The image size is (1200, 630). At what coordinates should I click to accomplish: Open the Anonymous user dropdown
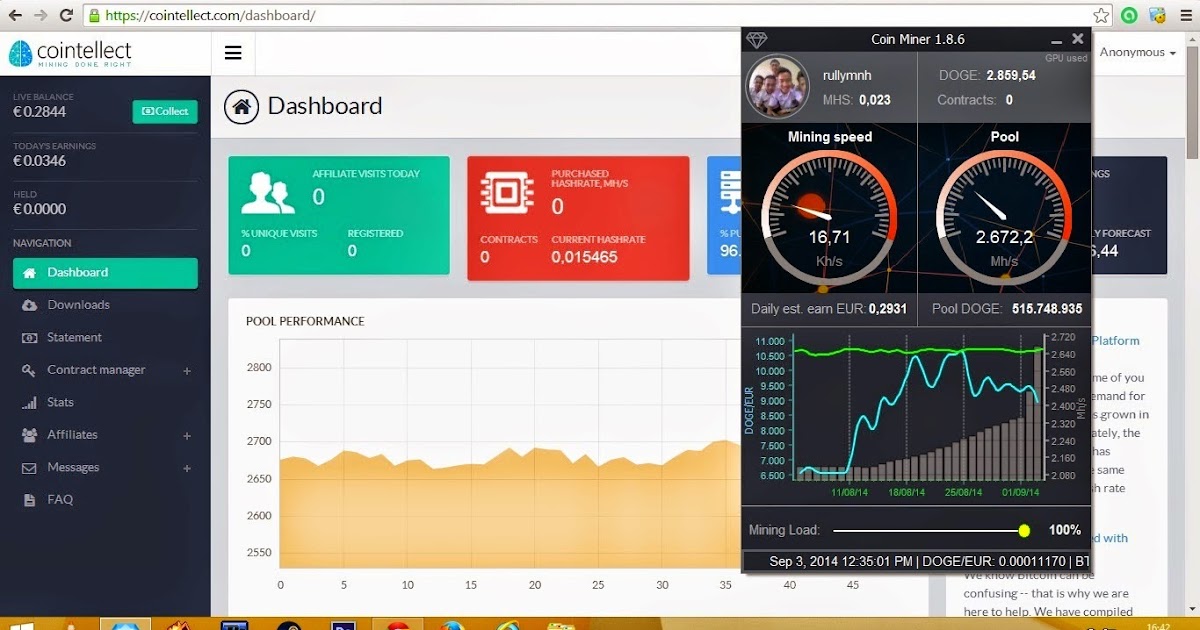pyautogui.click(x=1138, y=52)
